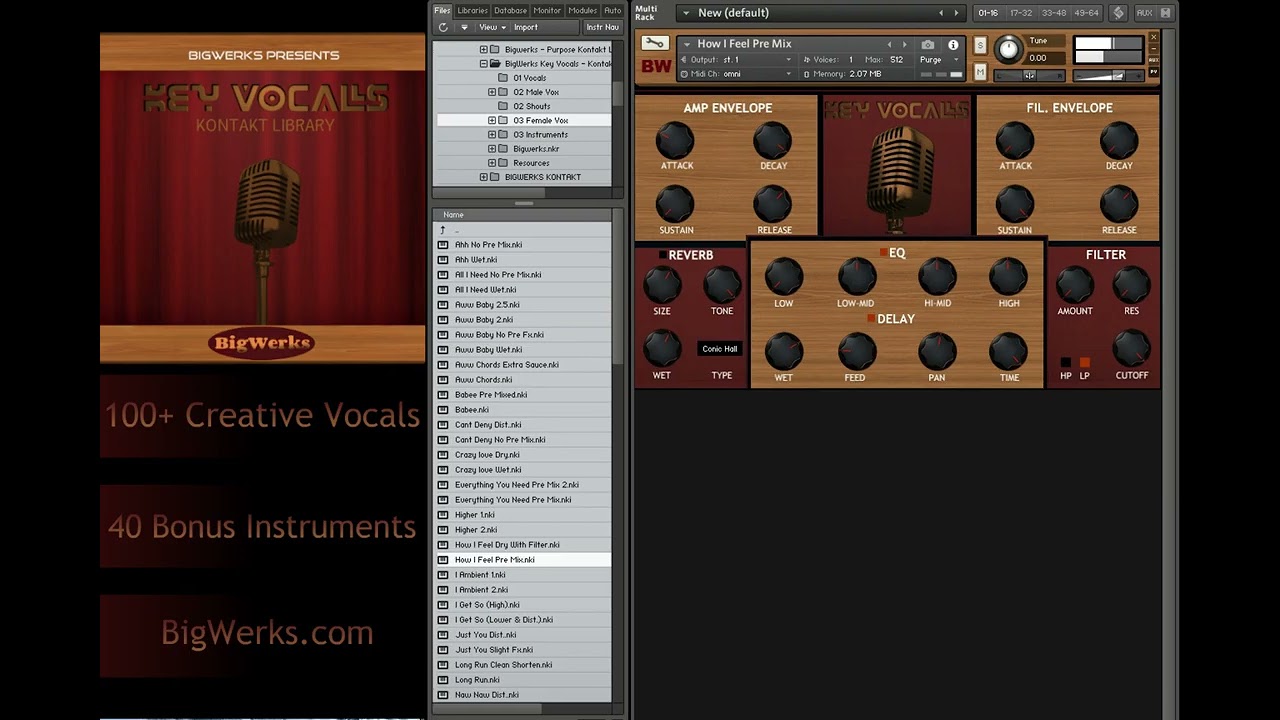Screen dimensions: 1280x720
Task: Switch to the Libraries tab
Action: 472,11
